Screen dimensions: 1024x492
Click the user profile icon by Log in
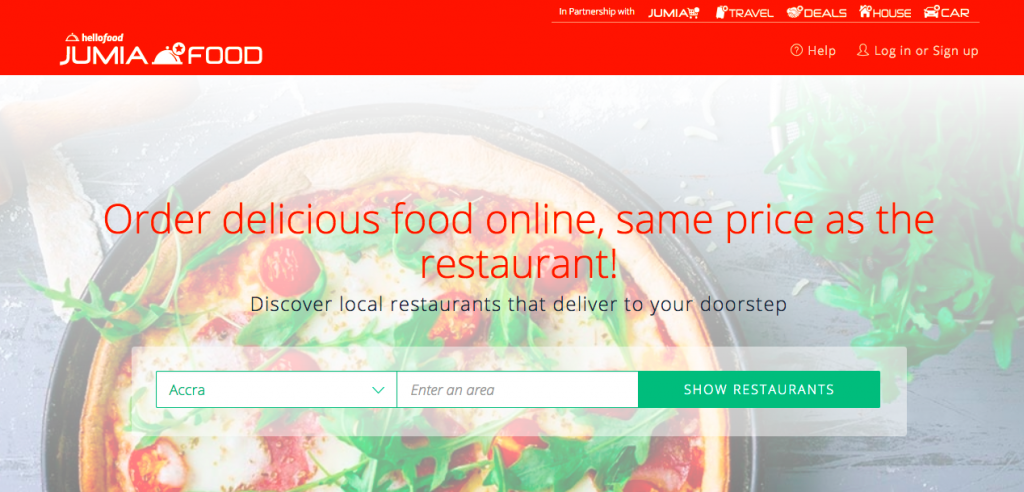(x=863, y=50)
